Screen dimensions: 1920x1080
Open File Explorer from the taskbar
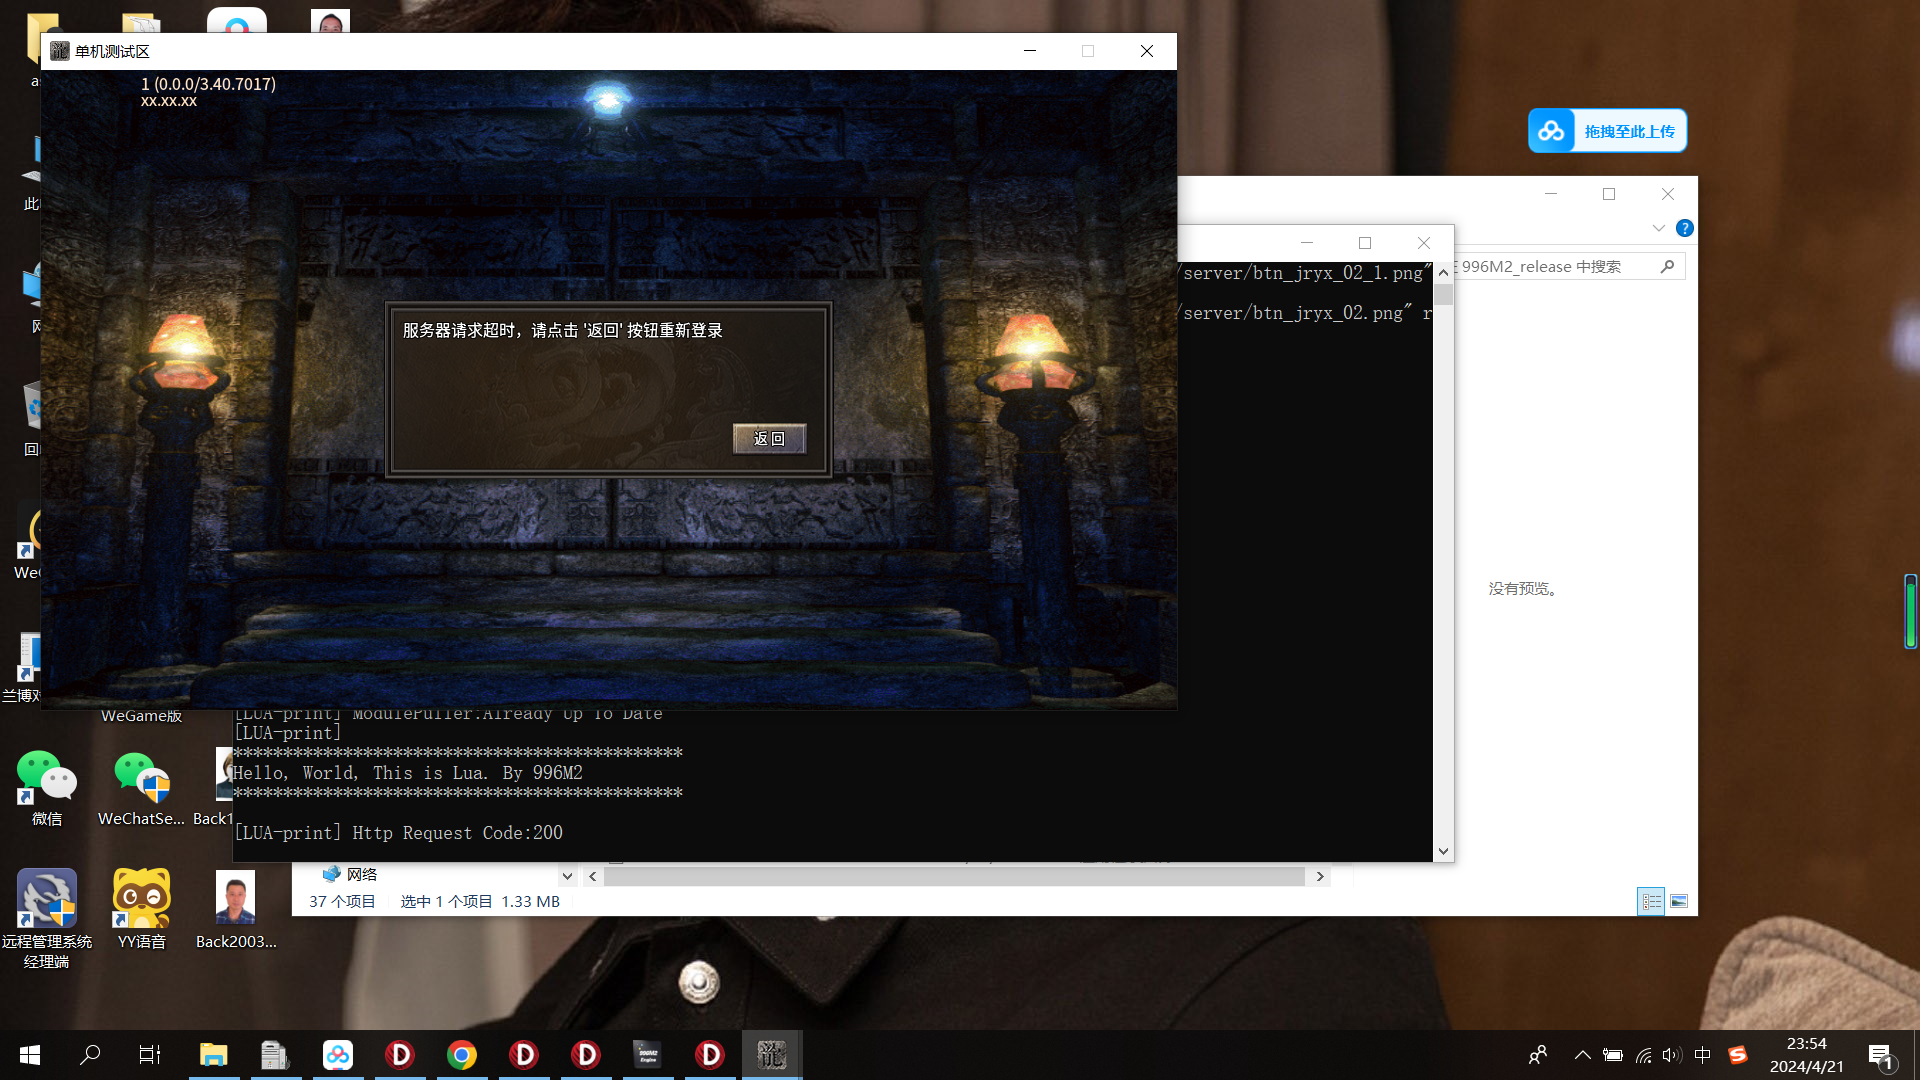click(214, 1055)
